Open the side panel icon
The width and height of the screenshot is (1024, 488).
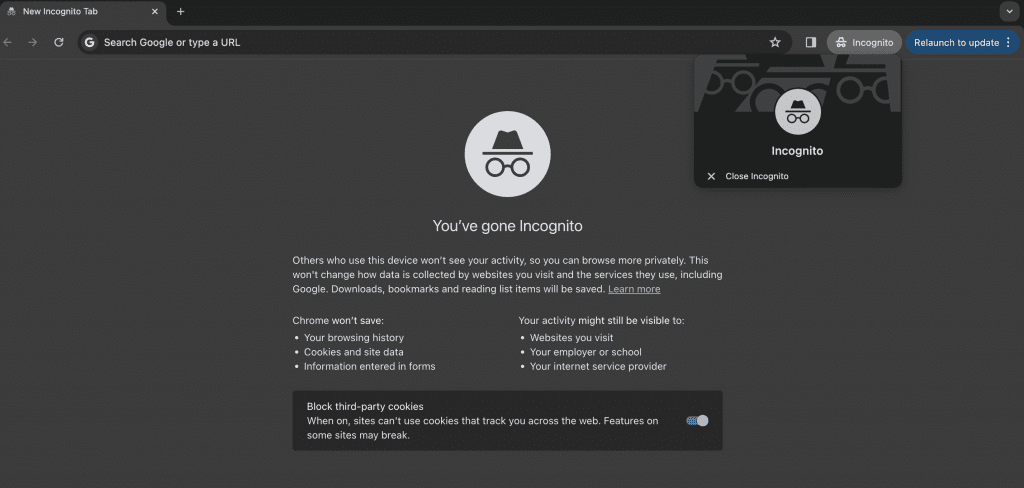(811, 42)
